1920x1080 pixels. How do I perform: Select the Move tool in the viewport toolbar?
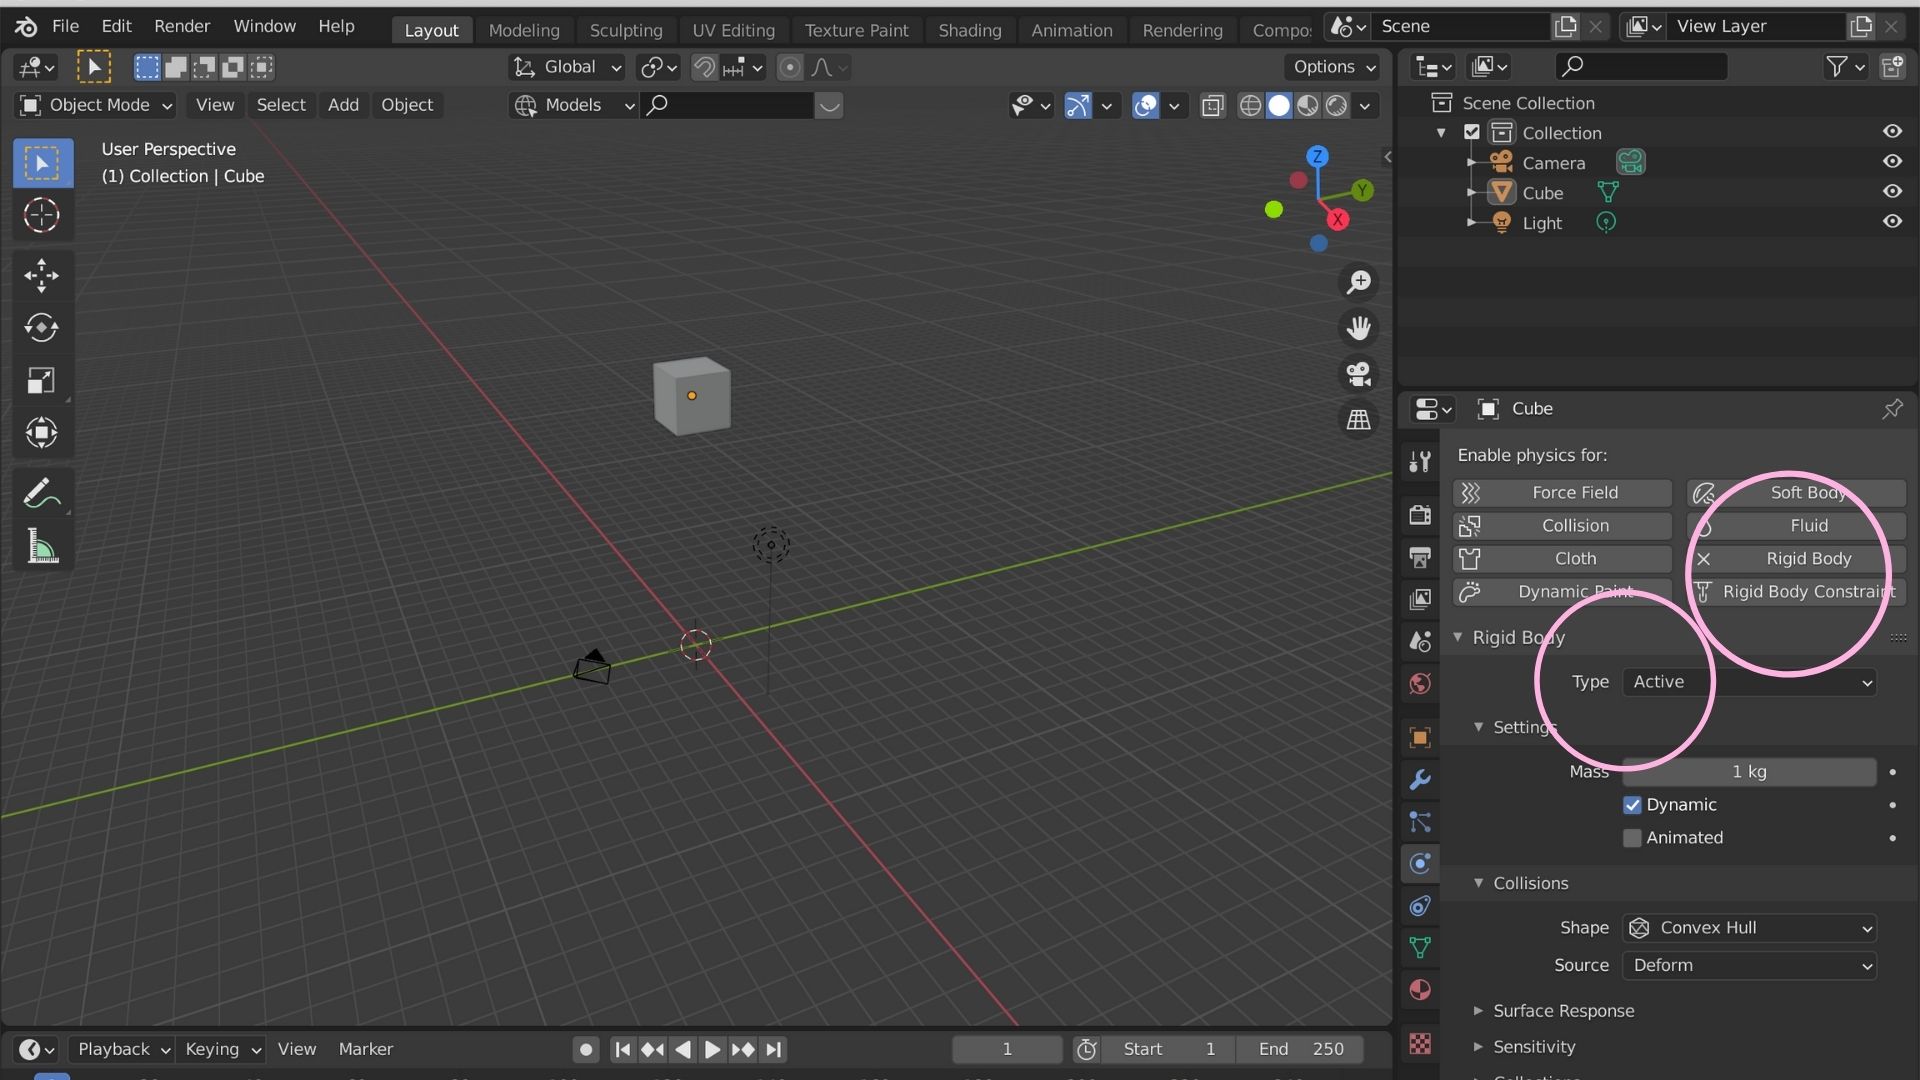(x=41, y=276)
